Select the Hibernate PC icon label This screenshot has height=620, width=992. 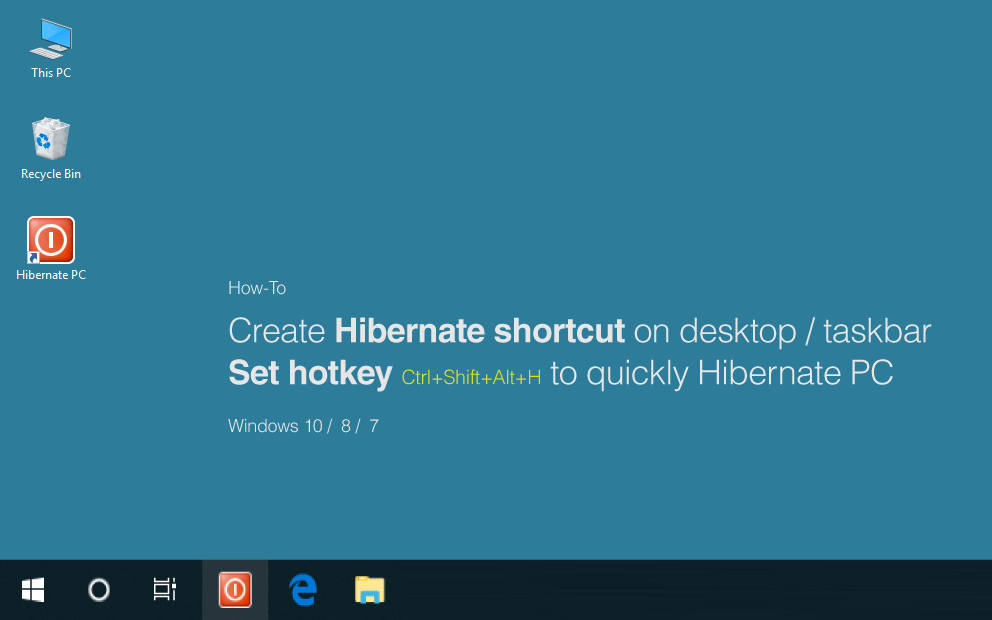point(50,274)
